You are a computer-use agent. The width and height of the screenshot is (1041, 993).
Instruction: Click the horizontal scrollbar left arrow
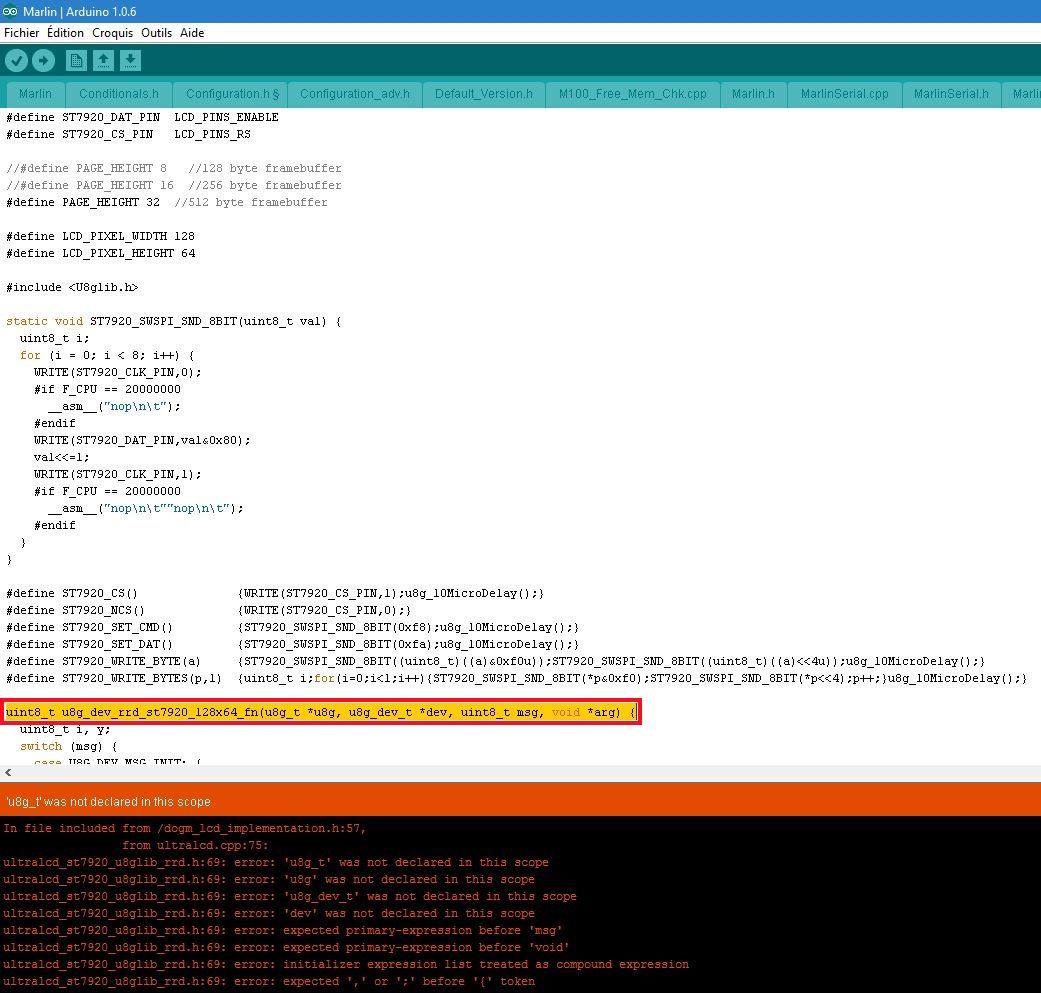click(8, 773)
